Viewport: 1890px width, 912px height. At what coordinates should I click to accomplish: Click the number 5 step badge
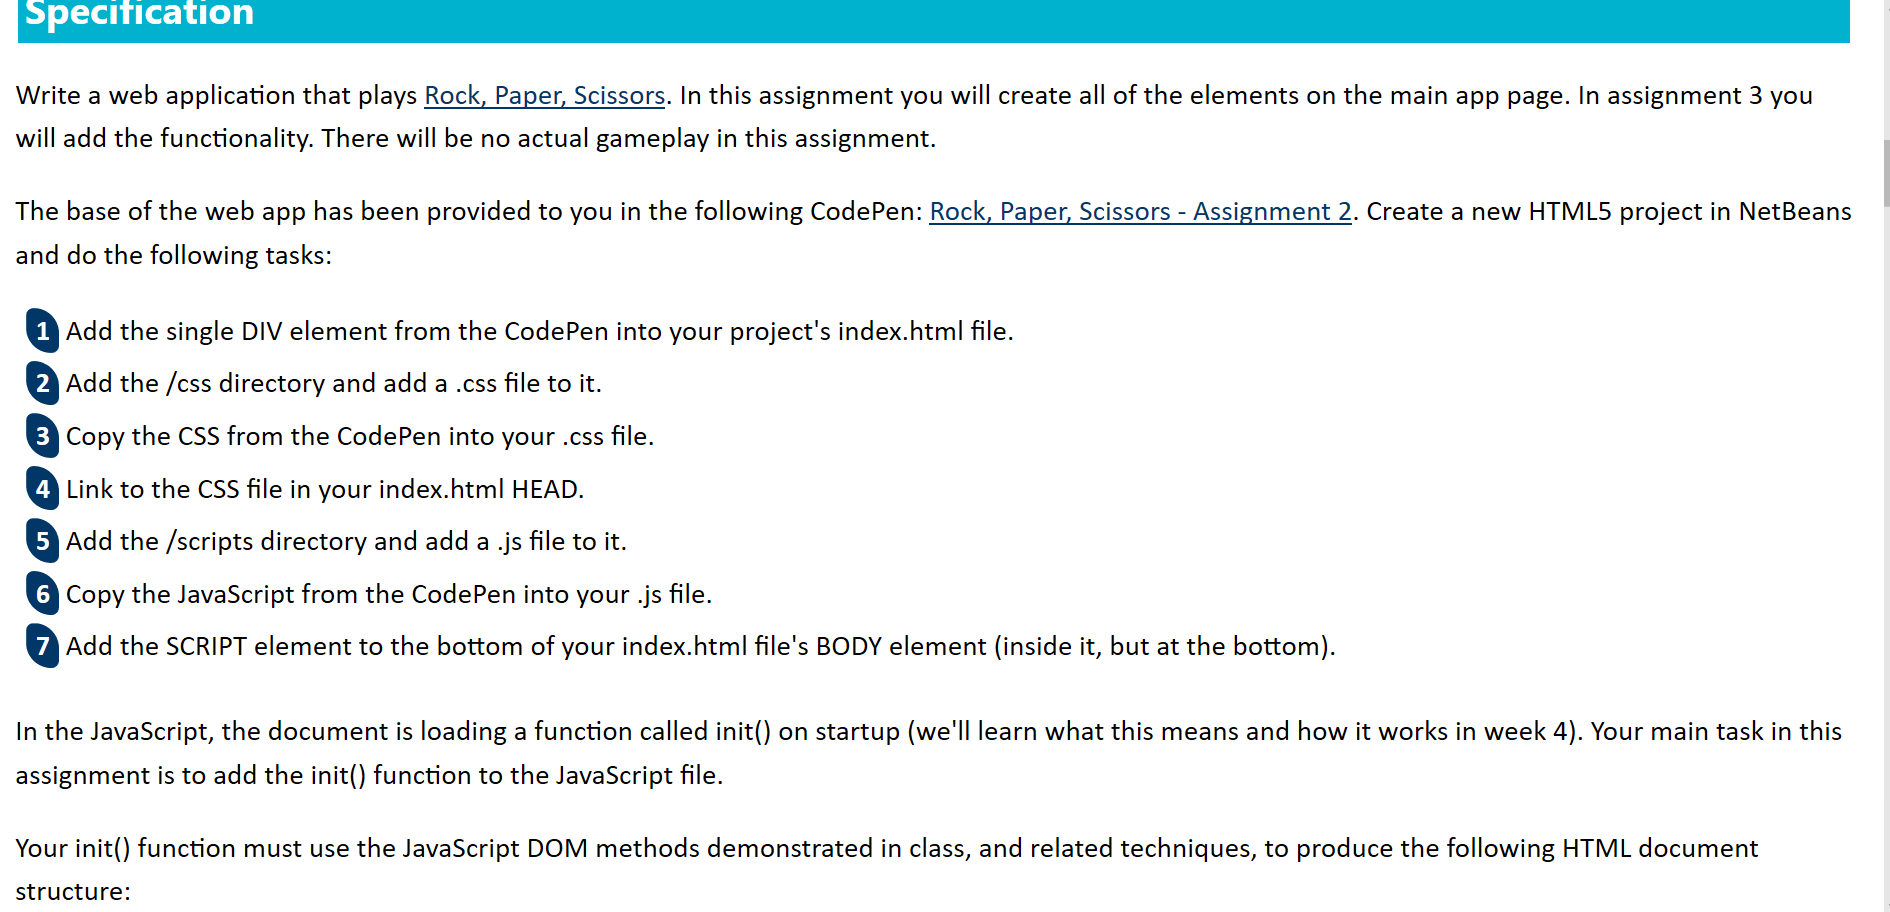point(42,541)
